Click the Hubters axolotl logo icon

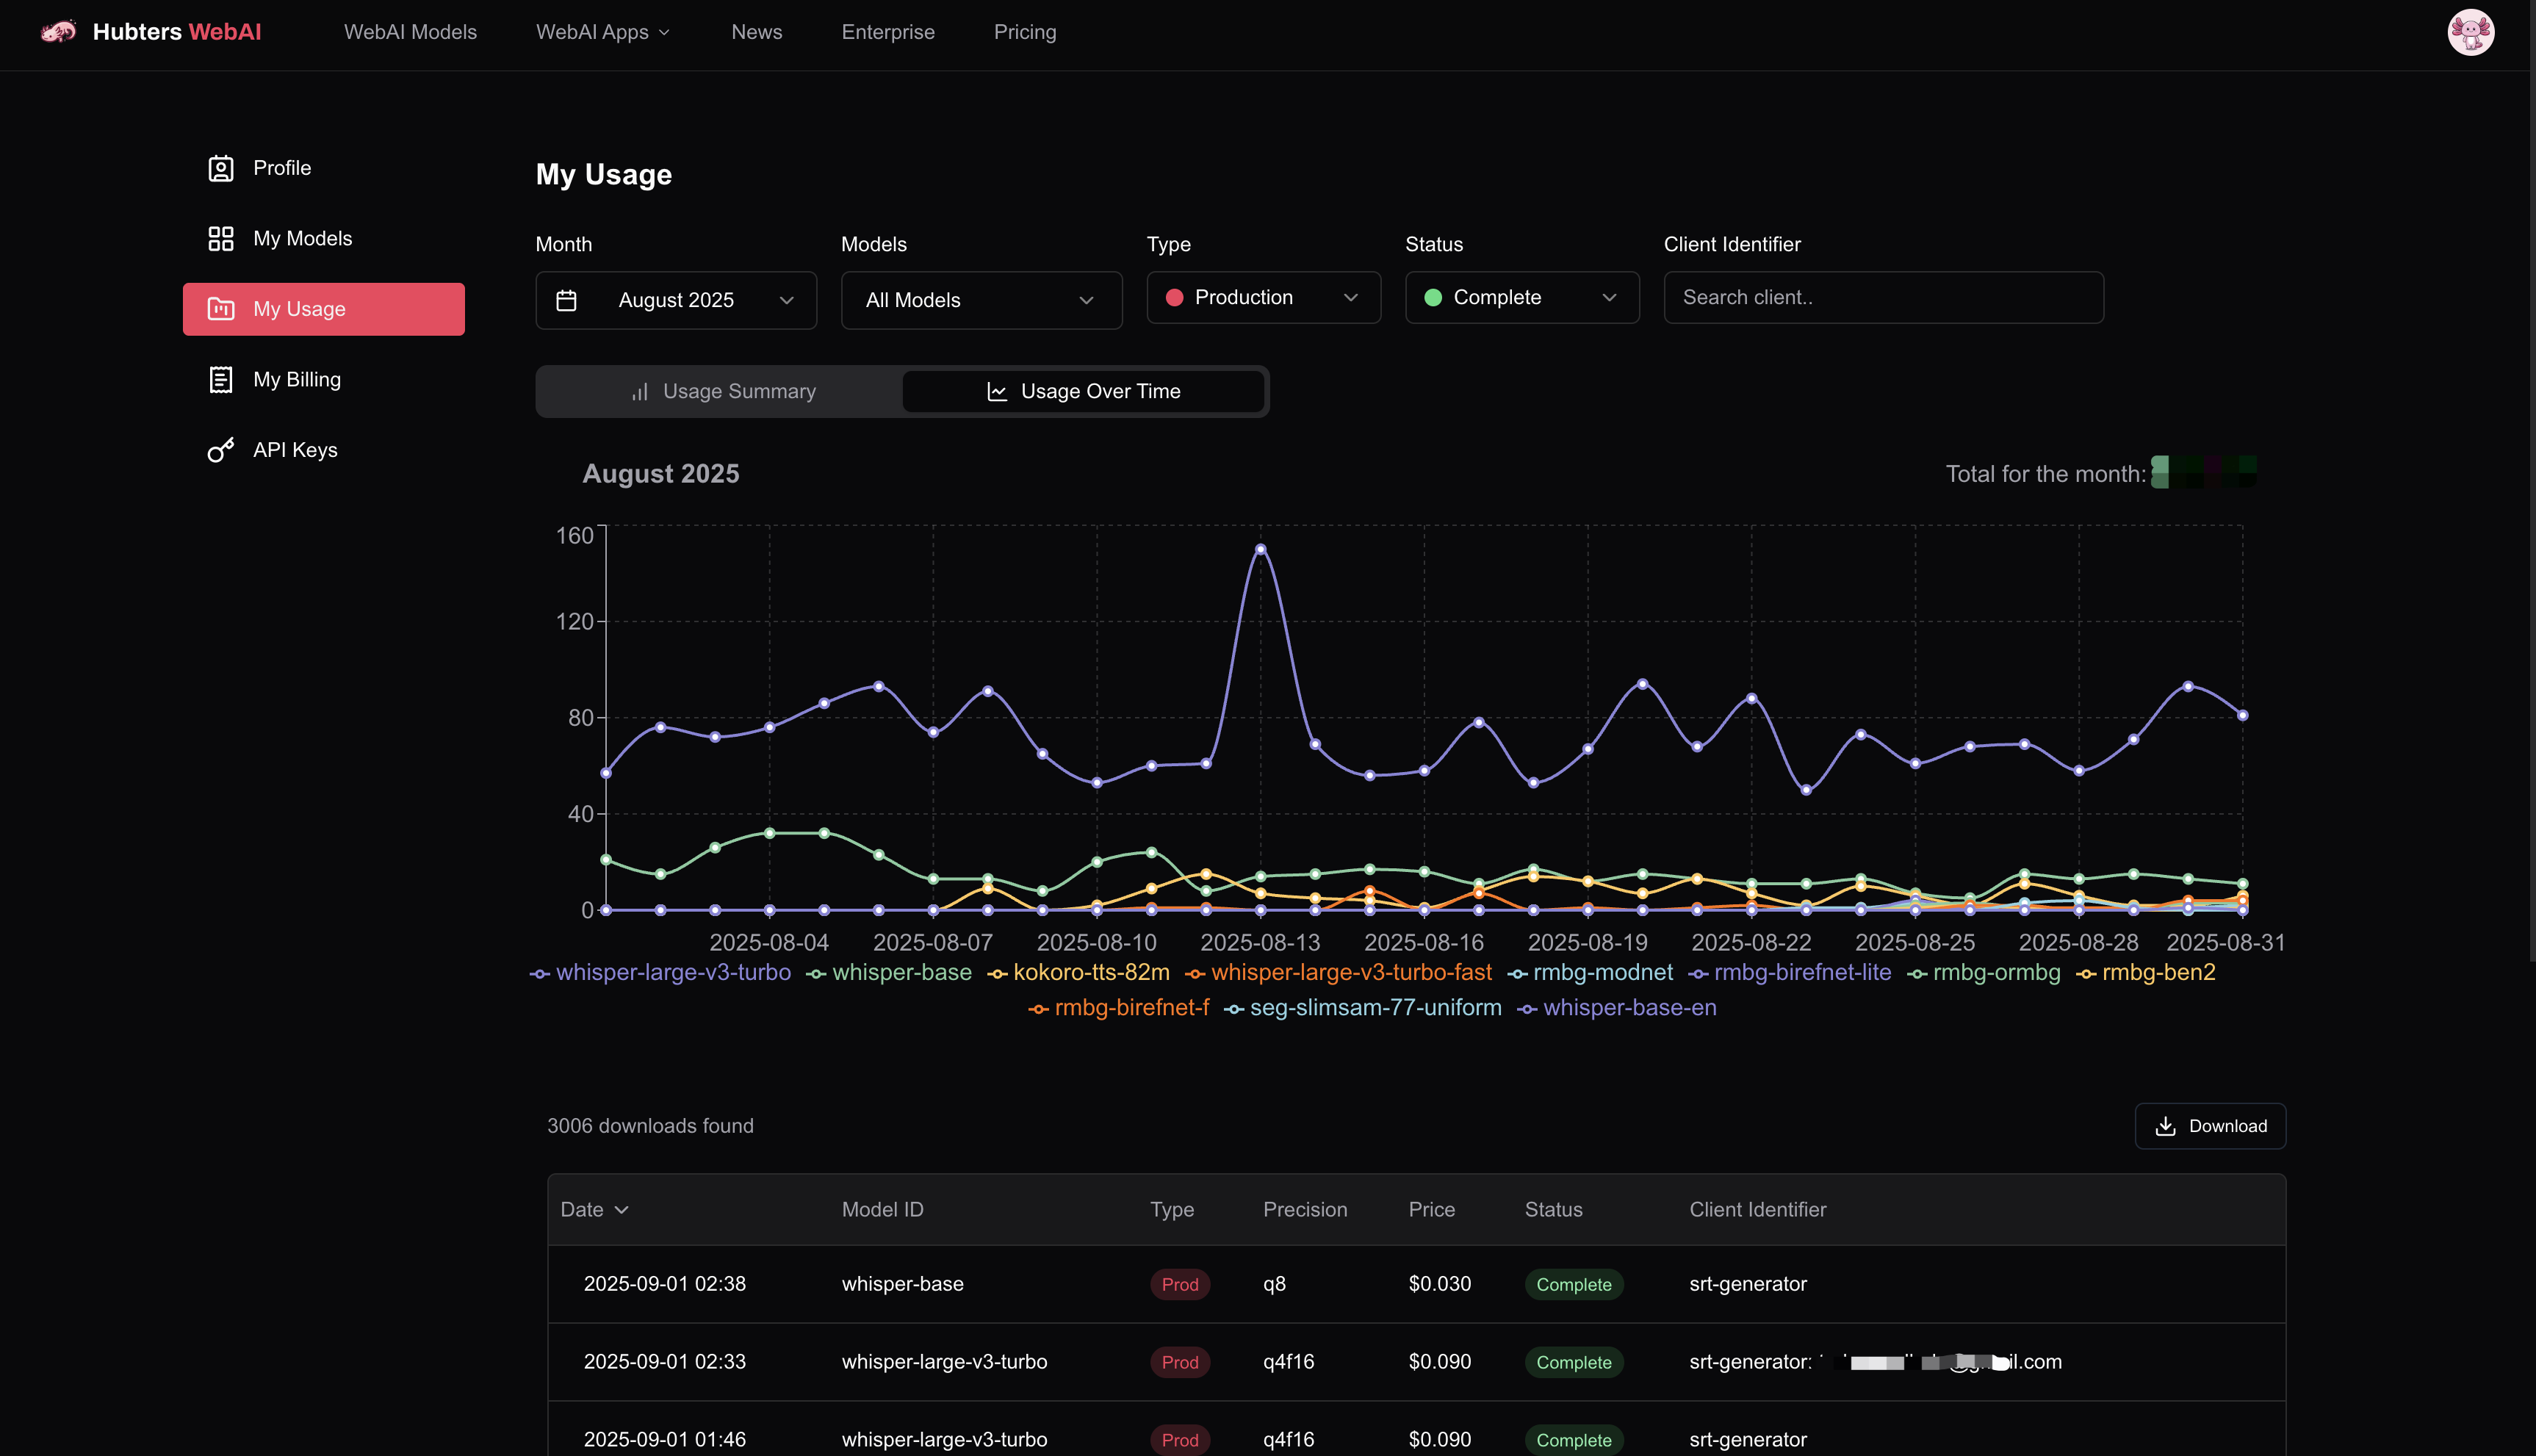pos(58,32)
